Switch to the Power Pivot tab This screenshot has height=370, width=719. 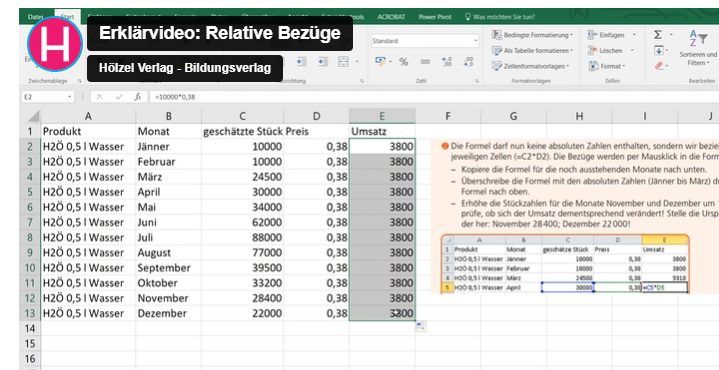[435, 17]
